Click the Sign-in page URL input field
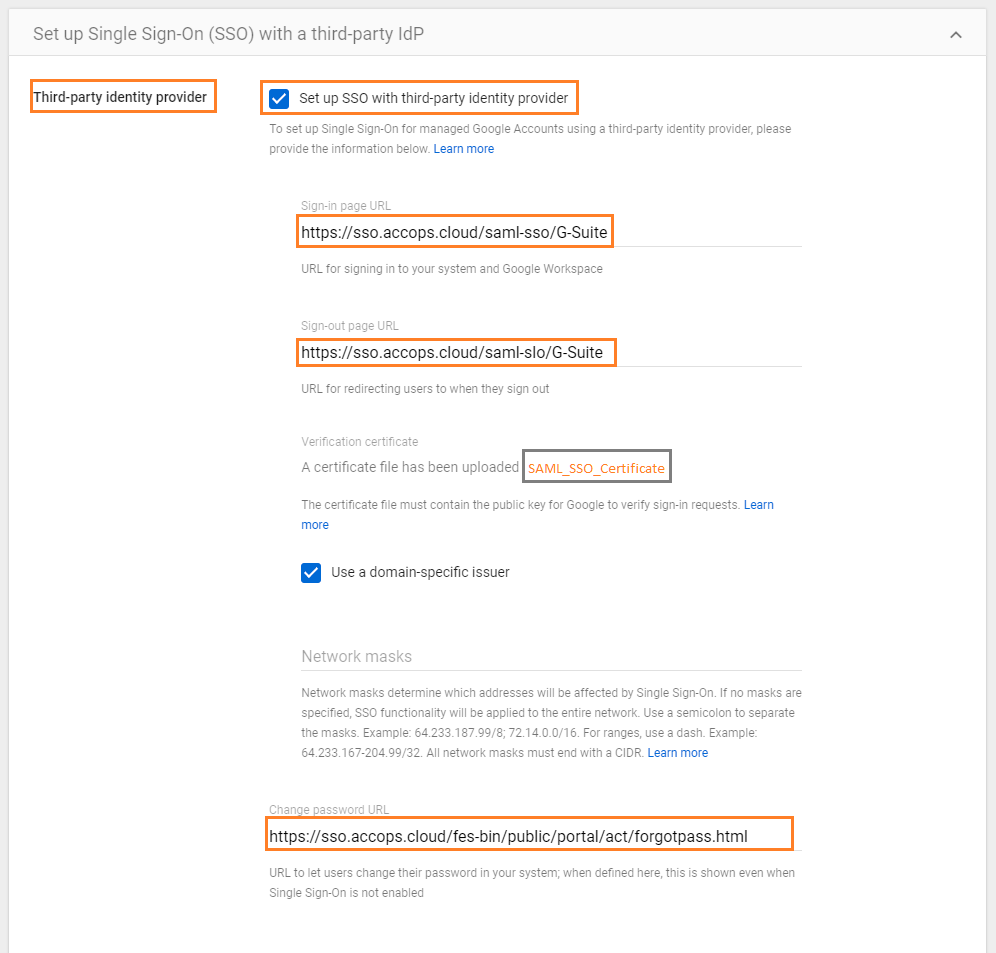Image resolution: width=996 pixels, height=953 pixels. click(551, 233)
